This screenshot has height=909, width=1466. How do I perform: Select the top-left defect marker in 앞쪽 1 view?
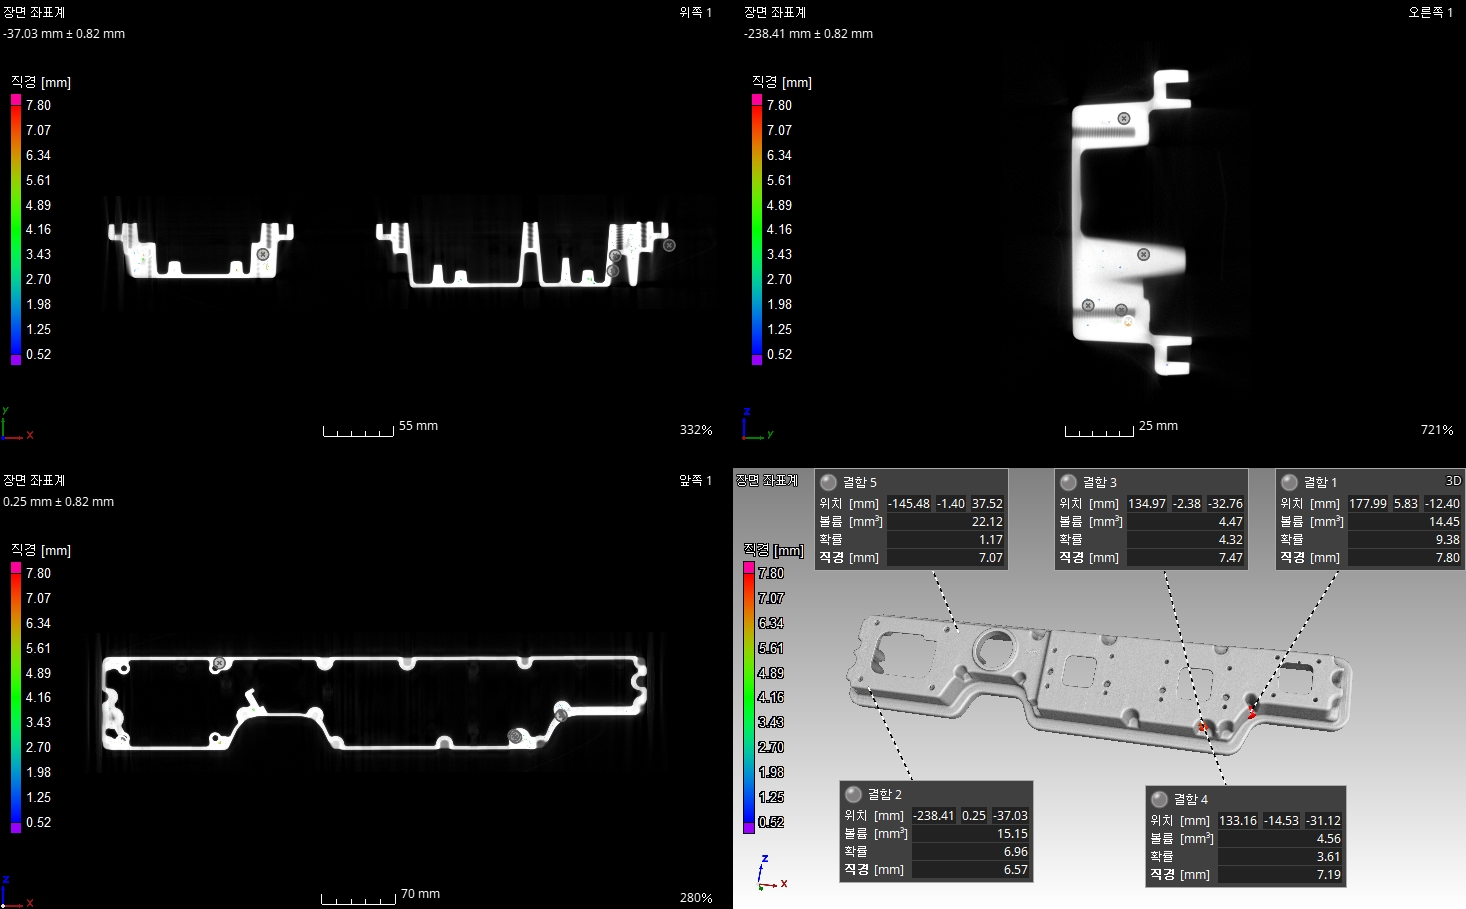pyautogui.click(x=219, y=662)
